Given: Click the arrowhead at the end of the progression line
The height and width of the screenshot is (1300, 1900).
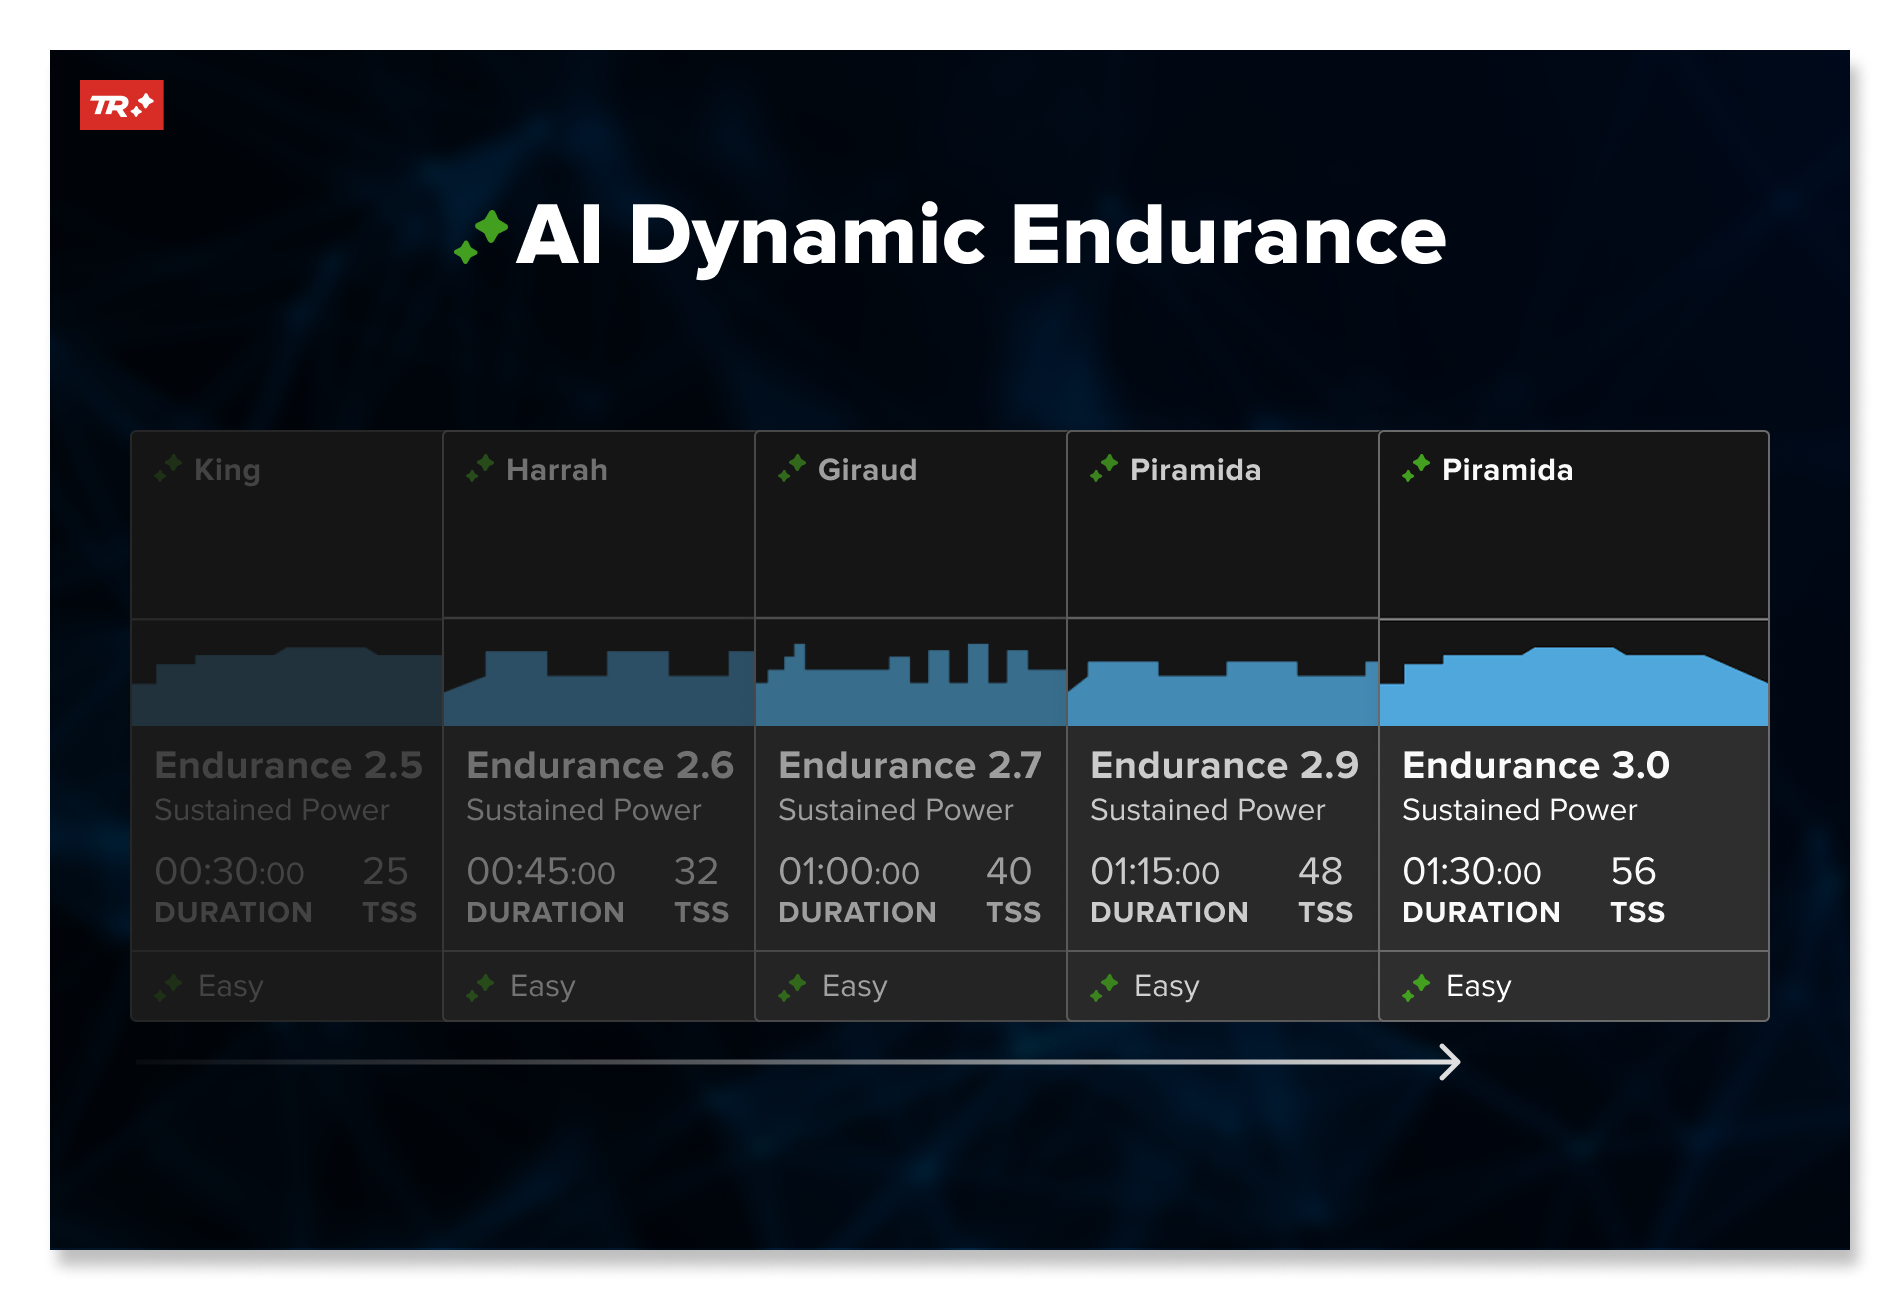Looking at the screenshot, I should coord(1450,1062).
